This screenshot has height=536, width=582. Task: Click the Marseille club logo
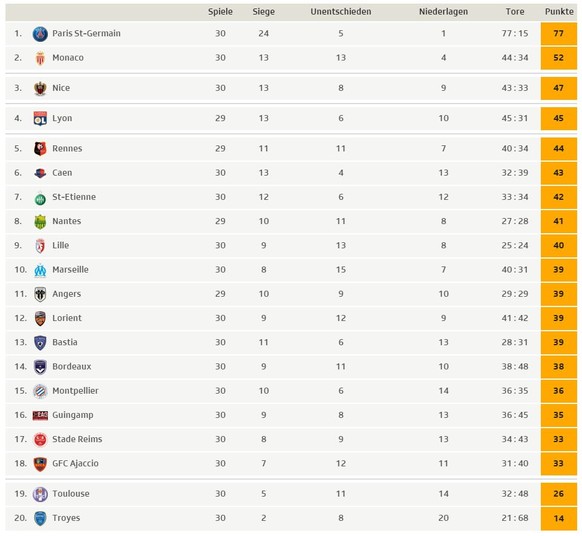[40, 270]
